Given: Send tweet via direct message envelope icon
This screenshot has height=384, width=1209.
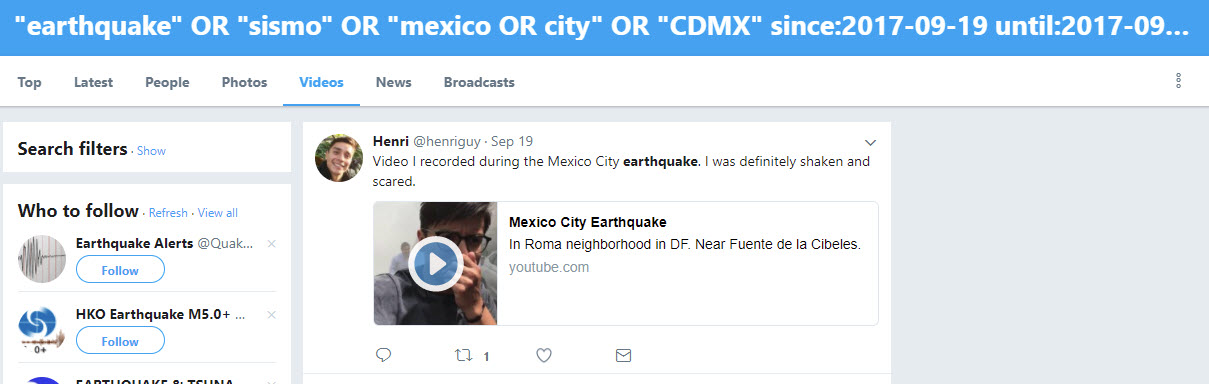Looking at the screenshot, I should click(x=623, y=355).
